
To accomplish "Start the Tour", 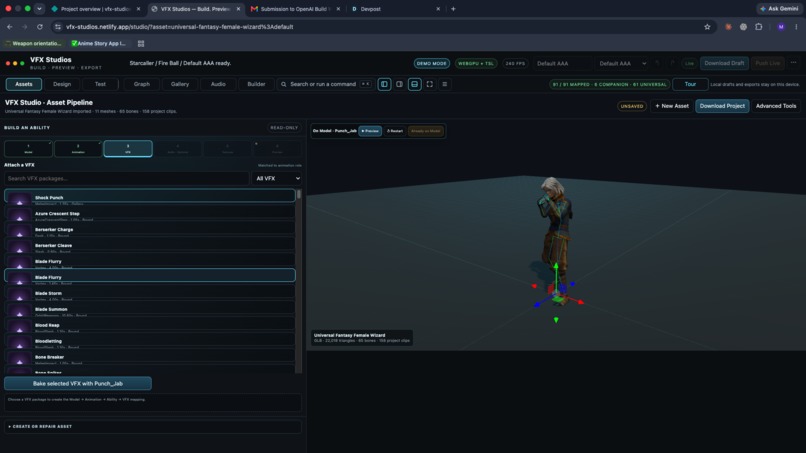I will [690, 84].
